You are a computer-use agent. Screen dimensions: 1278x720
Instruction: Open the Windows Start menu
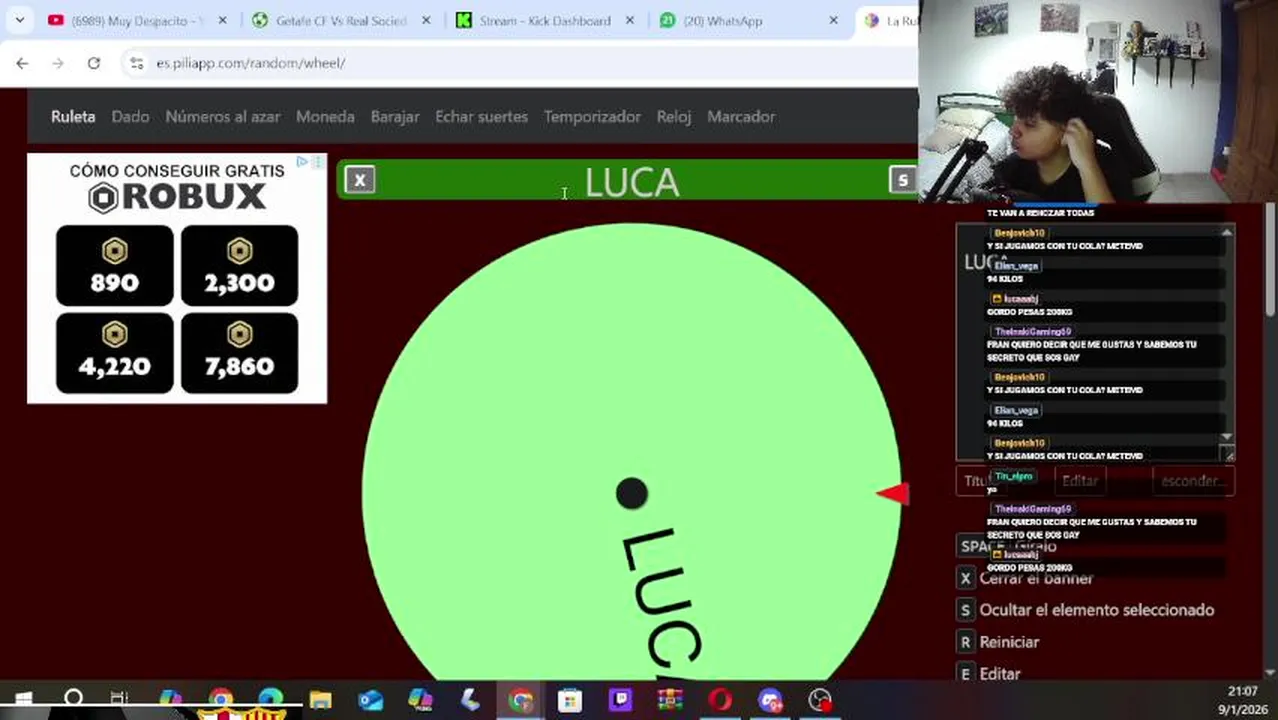[22, 700]
